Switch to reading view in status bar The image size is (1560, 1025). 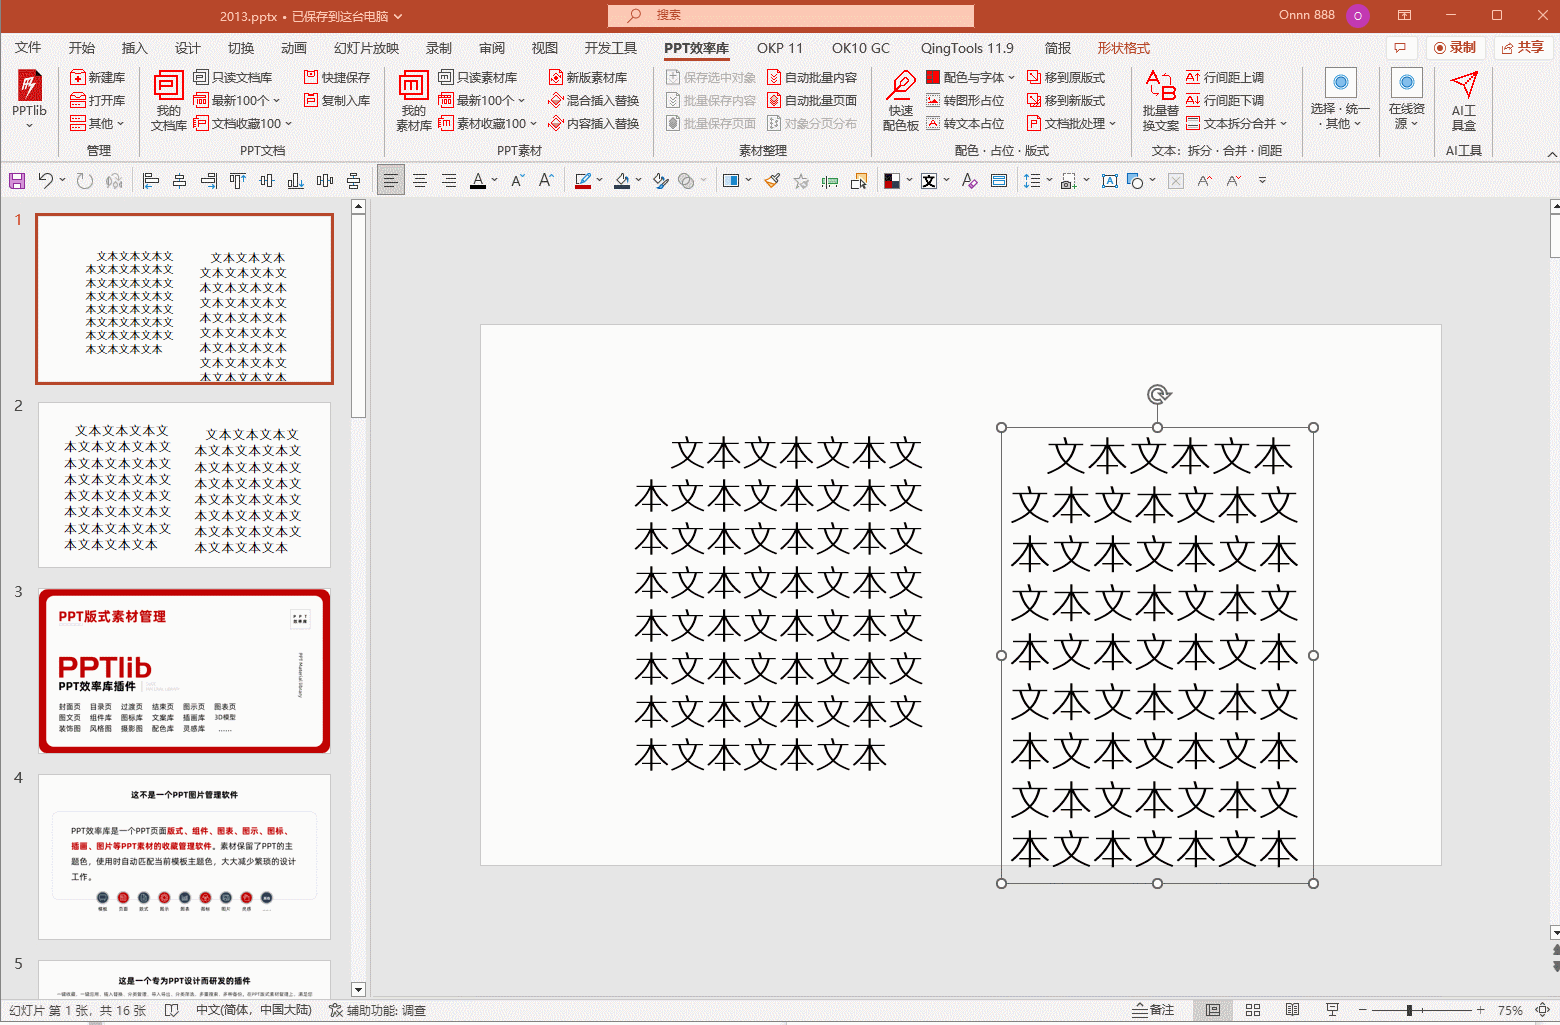(x=1292, y=1010)
